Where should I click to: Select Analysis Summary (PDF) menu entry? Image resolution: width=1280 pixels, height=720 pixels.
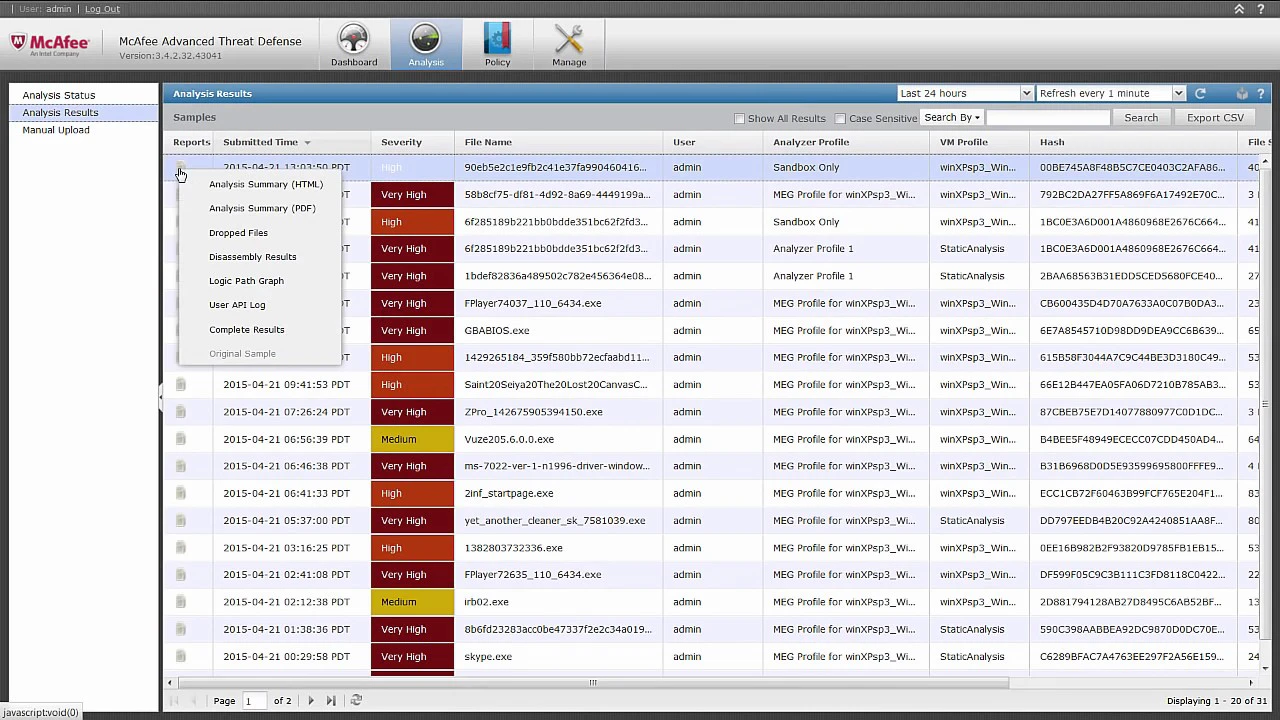click(262, 208)
